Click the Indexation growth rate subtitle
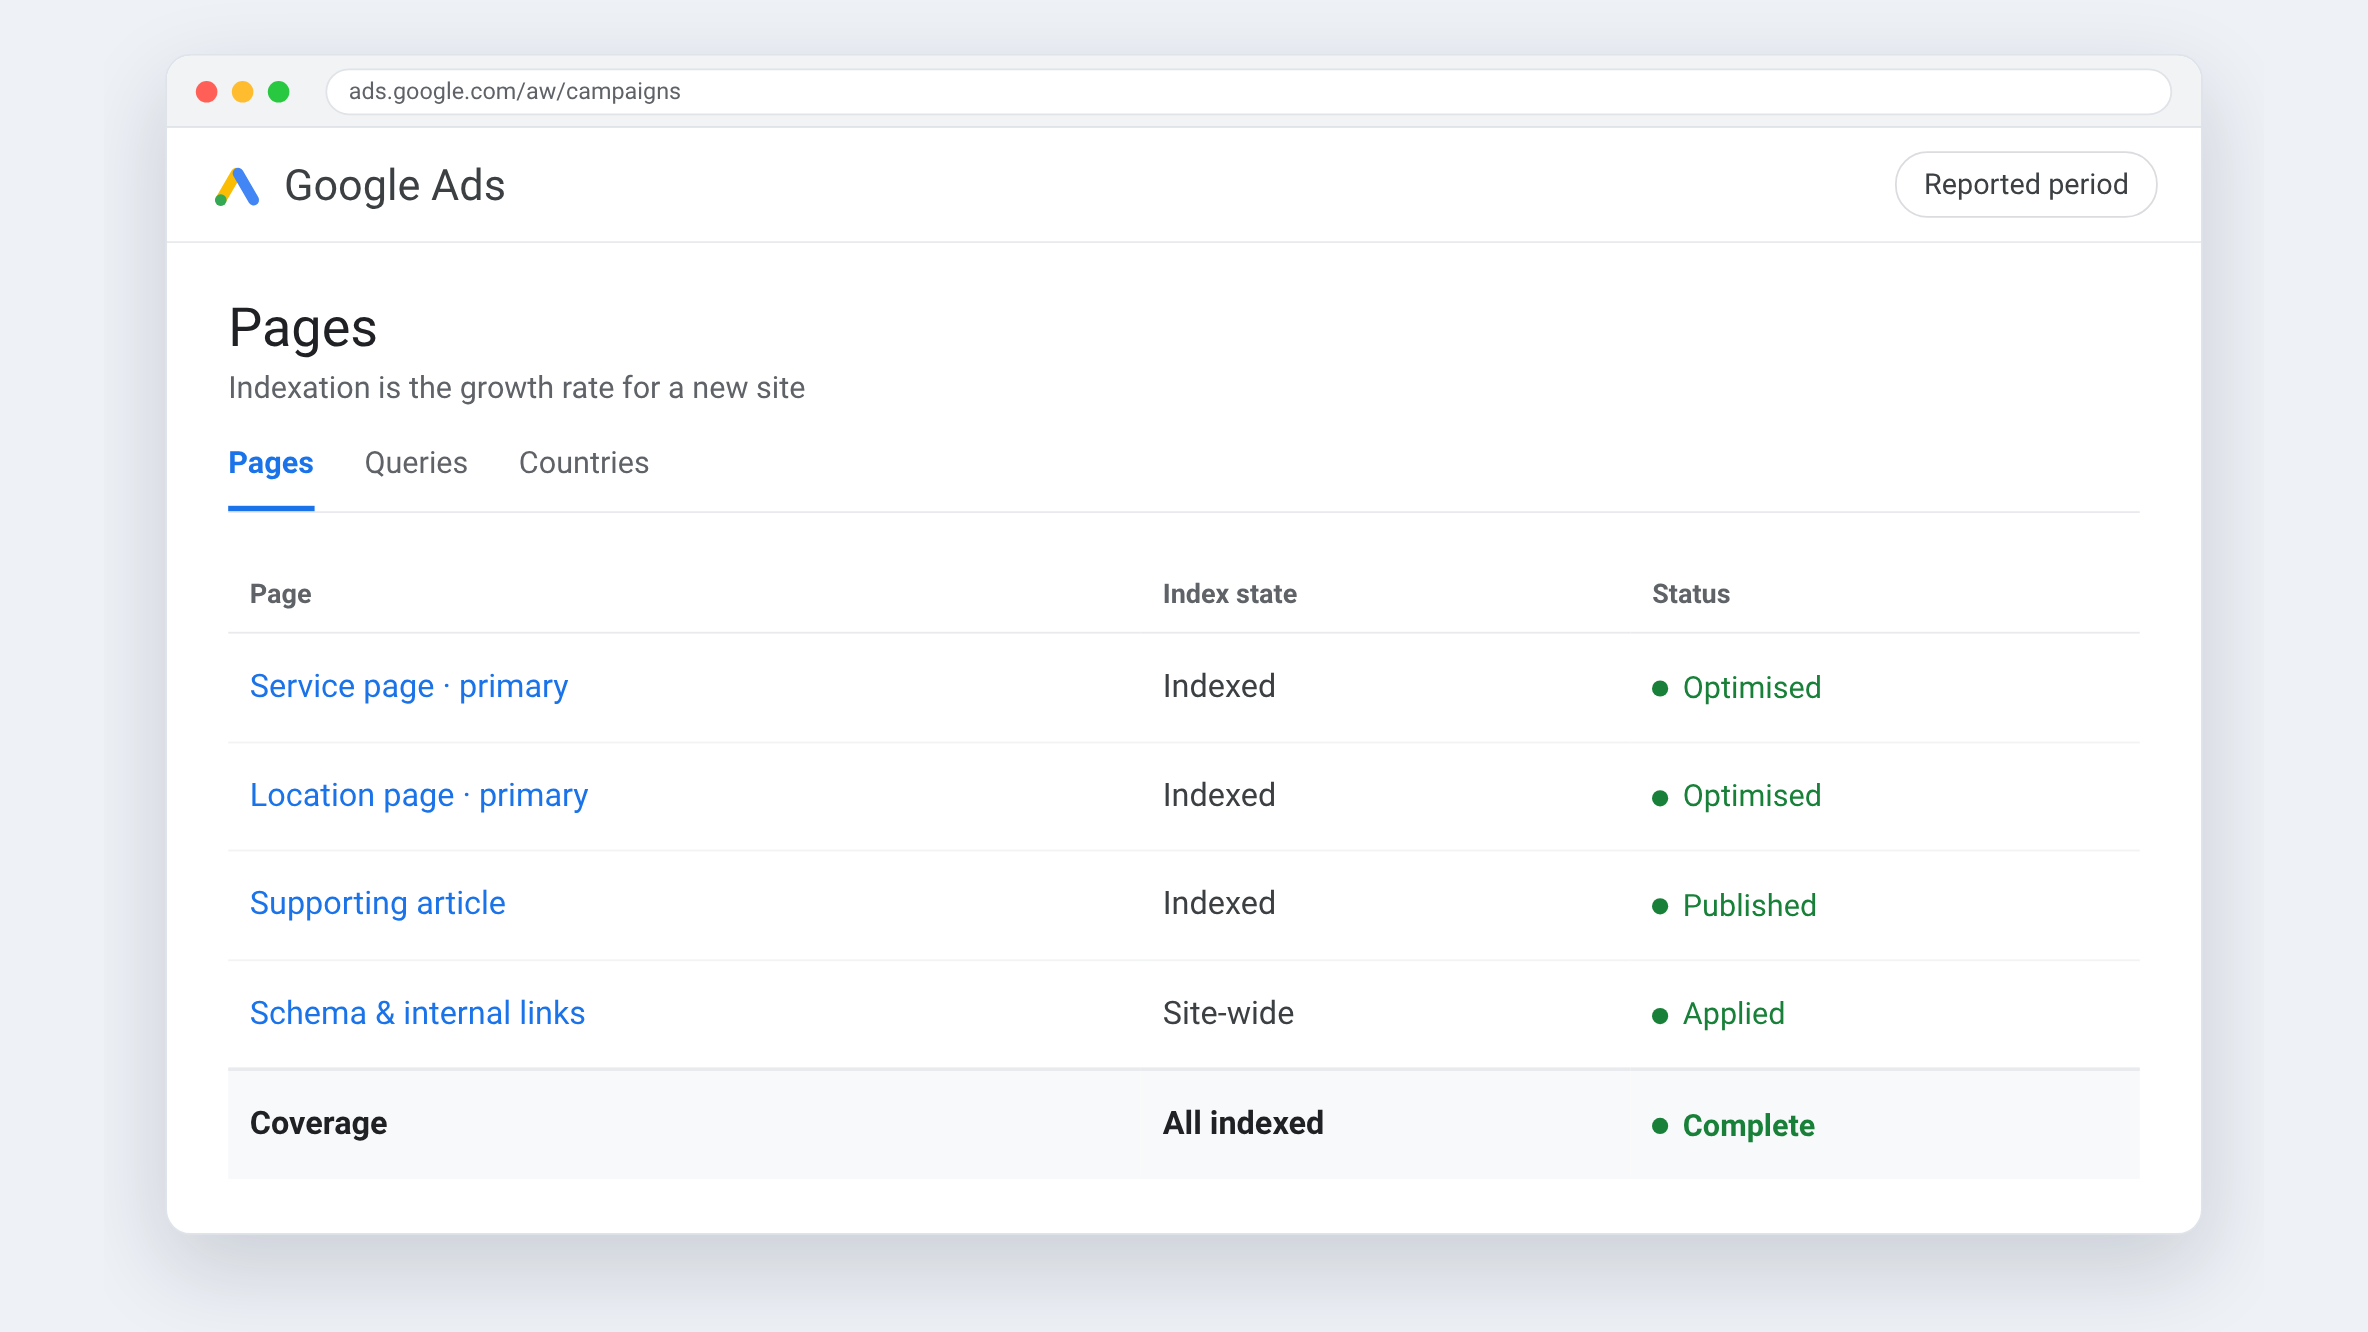This screenshot has width=2368, height=1332. point(517,388)
